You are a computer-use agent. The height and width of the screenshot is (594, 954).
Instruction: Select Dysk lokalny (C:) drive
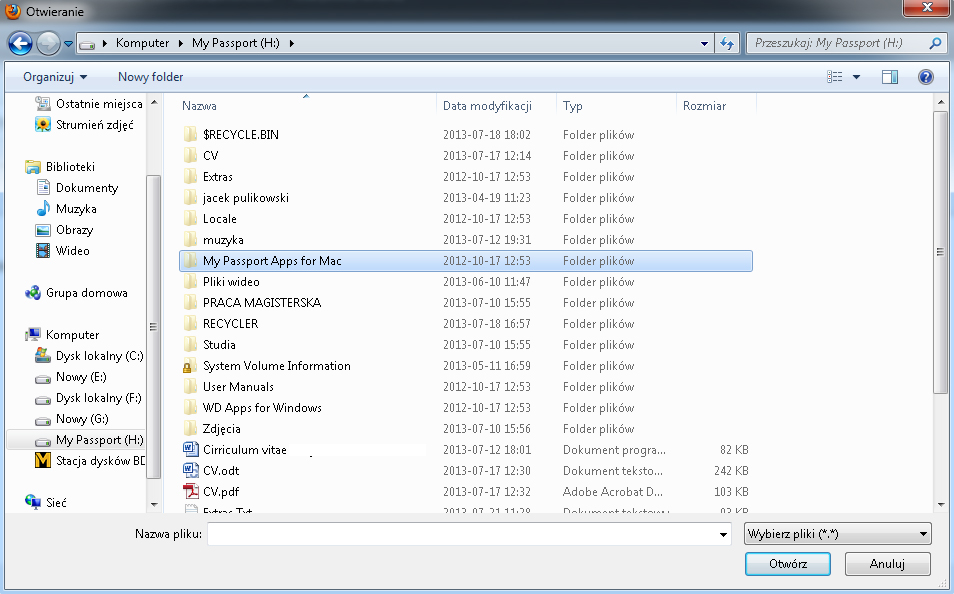pyautogui.click(x=89, y=355)
